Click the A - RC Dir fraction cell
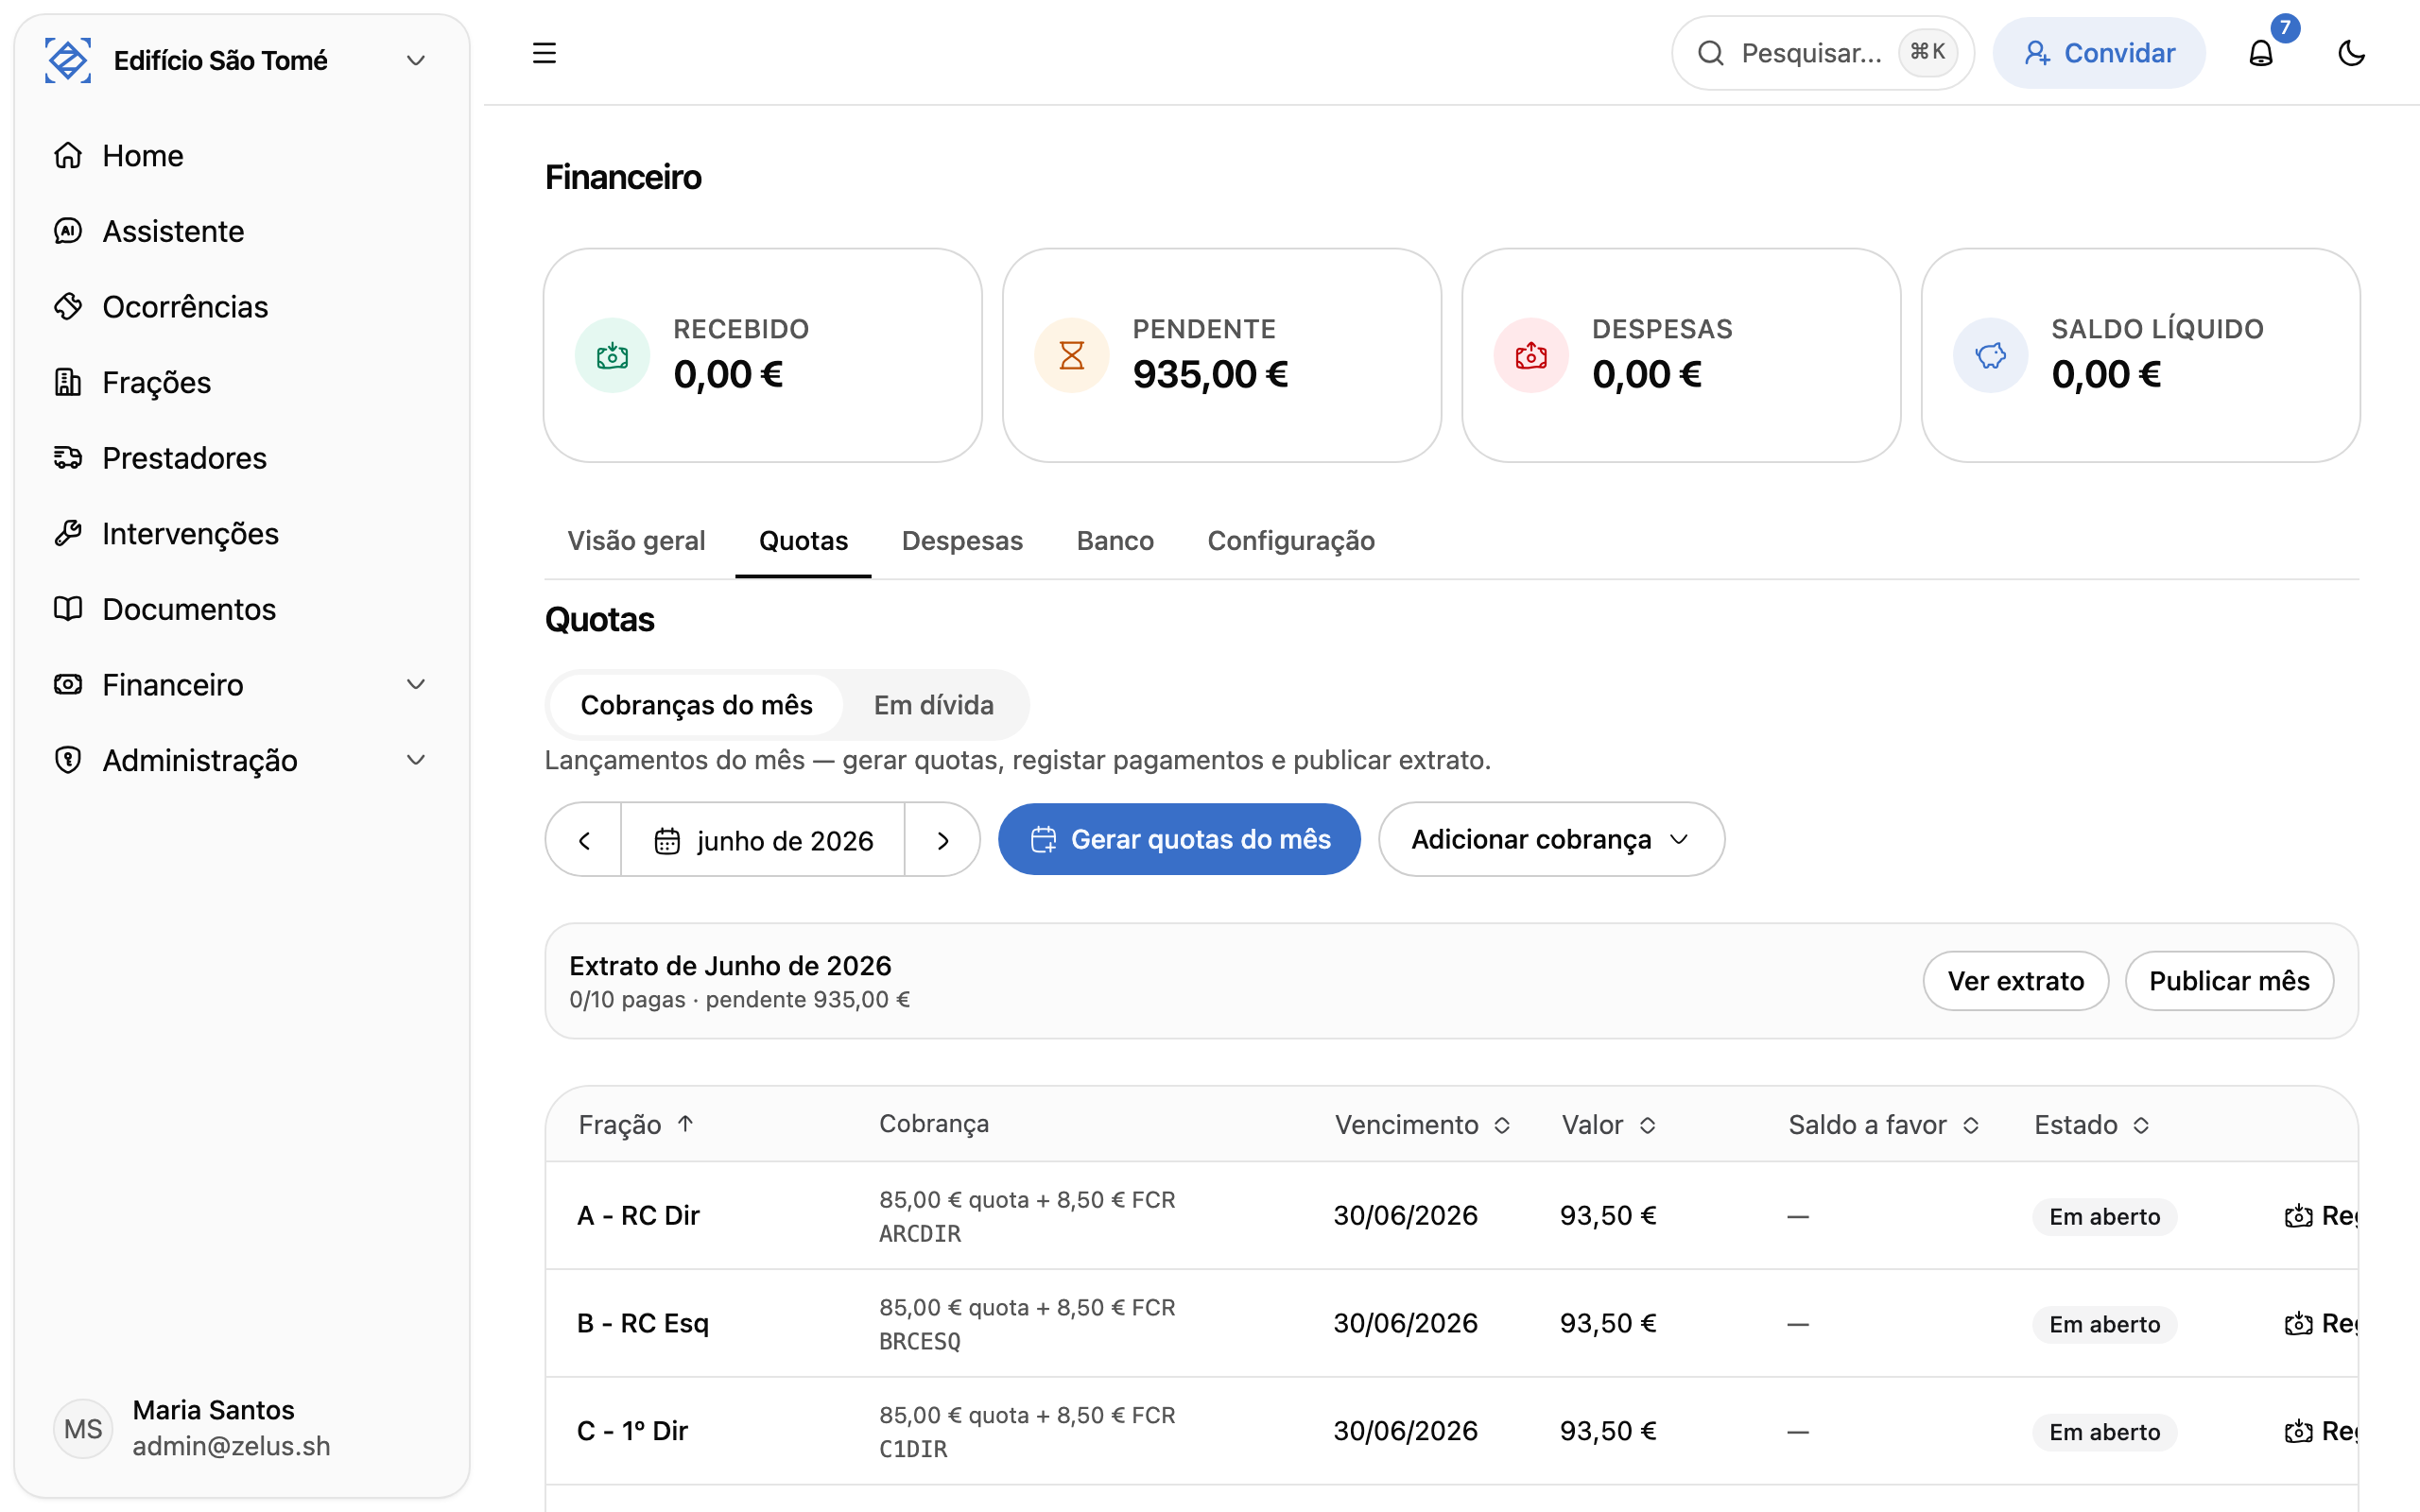2420x1512 pixels. tap(639, 1215)
